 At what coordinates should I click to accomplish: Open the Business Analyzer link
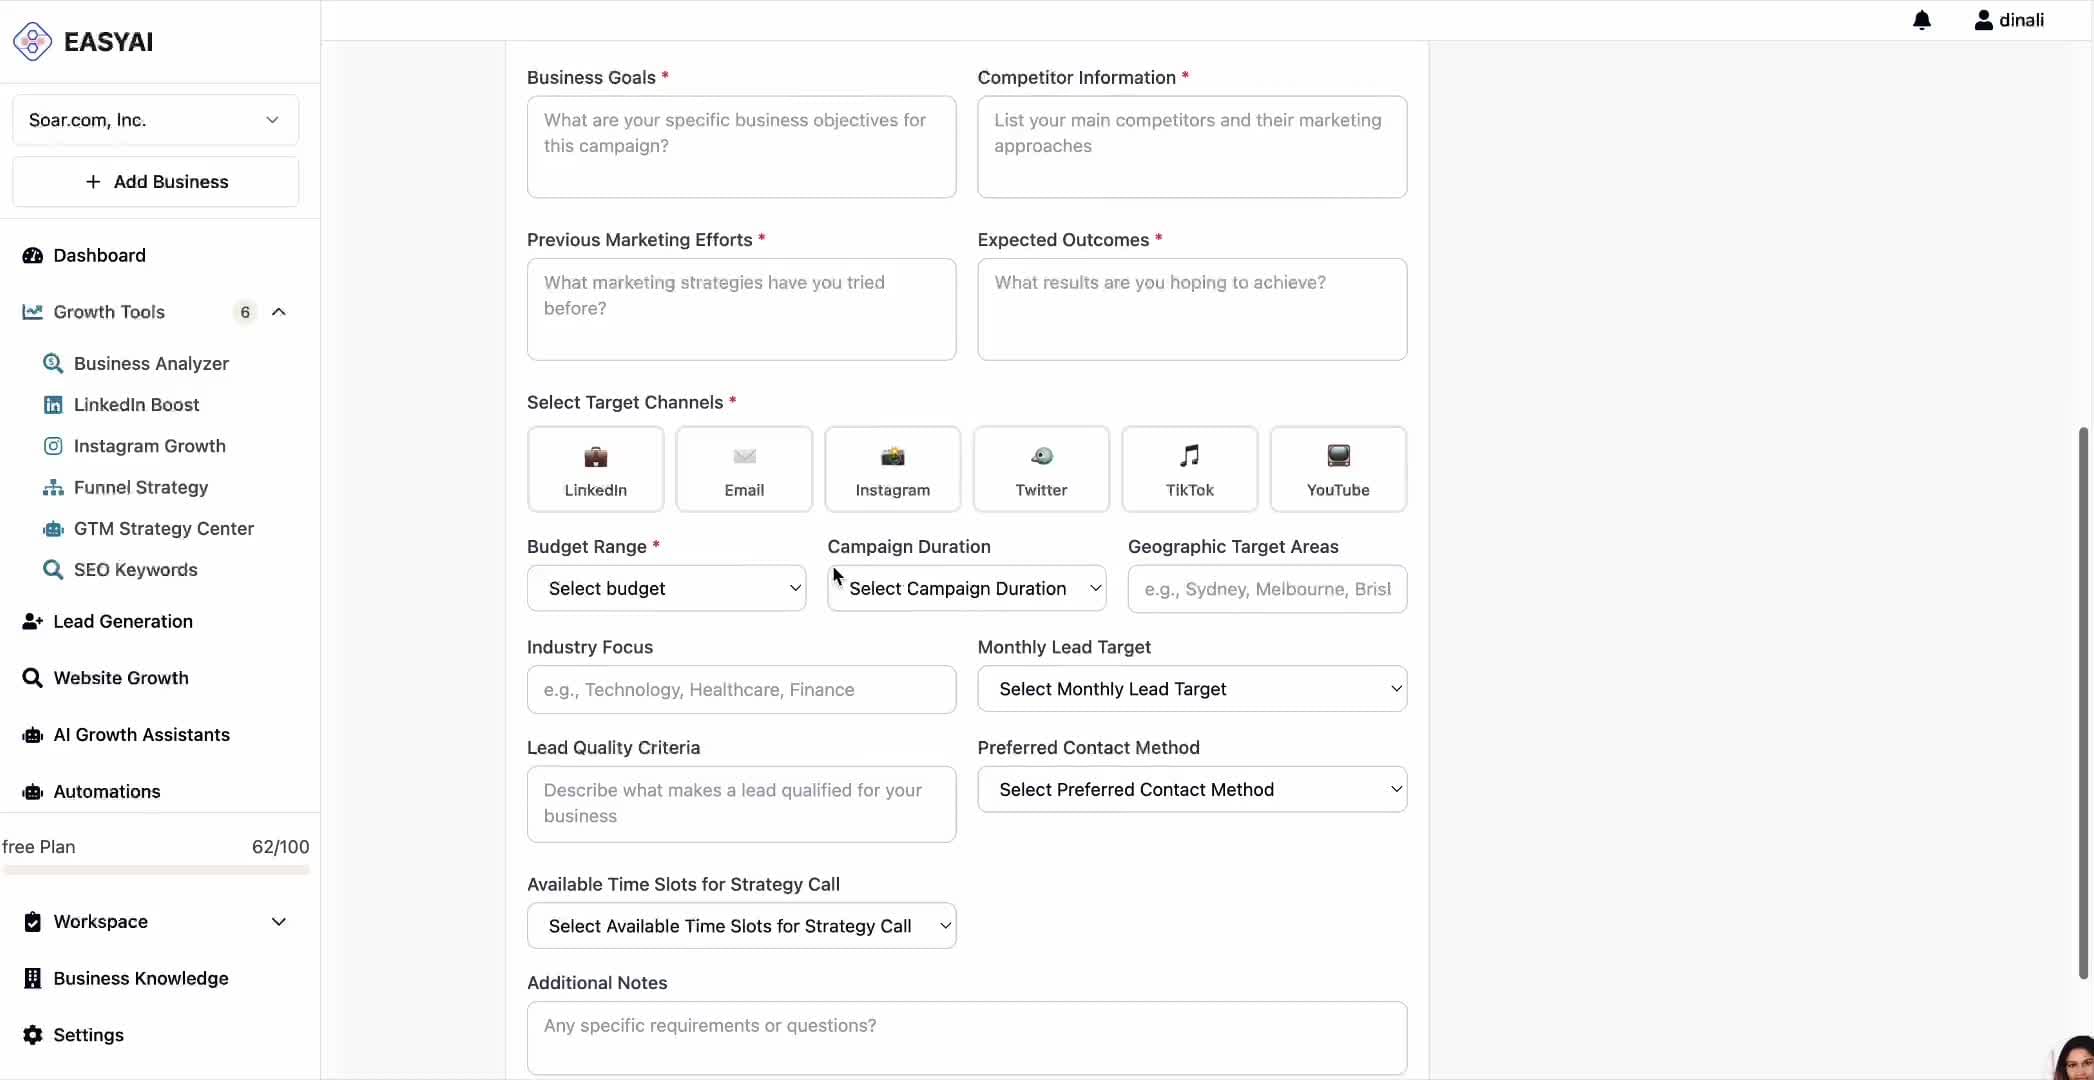pos(151,363)
